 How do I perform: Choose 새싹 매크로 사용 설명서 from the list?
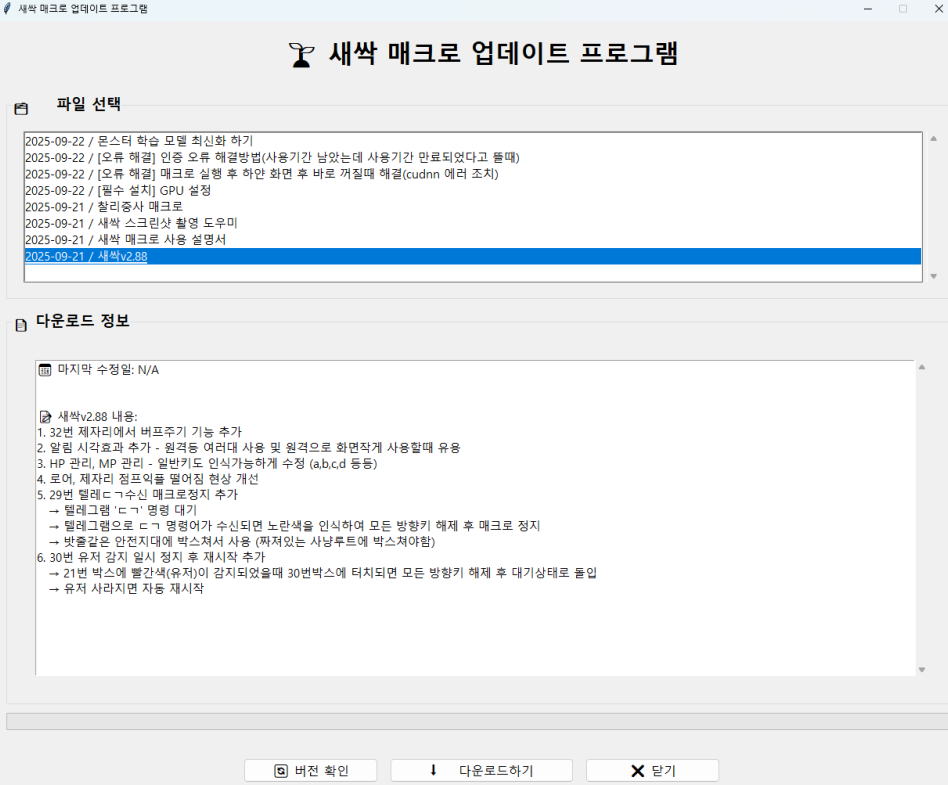click(x=126, y=240)
